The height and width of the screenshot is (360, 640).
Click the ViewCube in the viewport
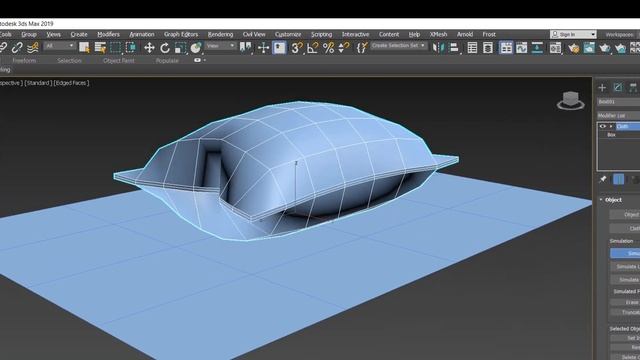(571, 100)
